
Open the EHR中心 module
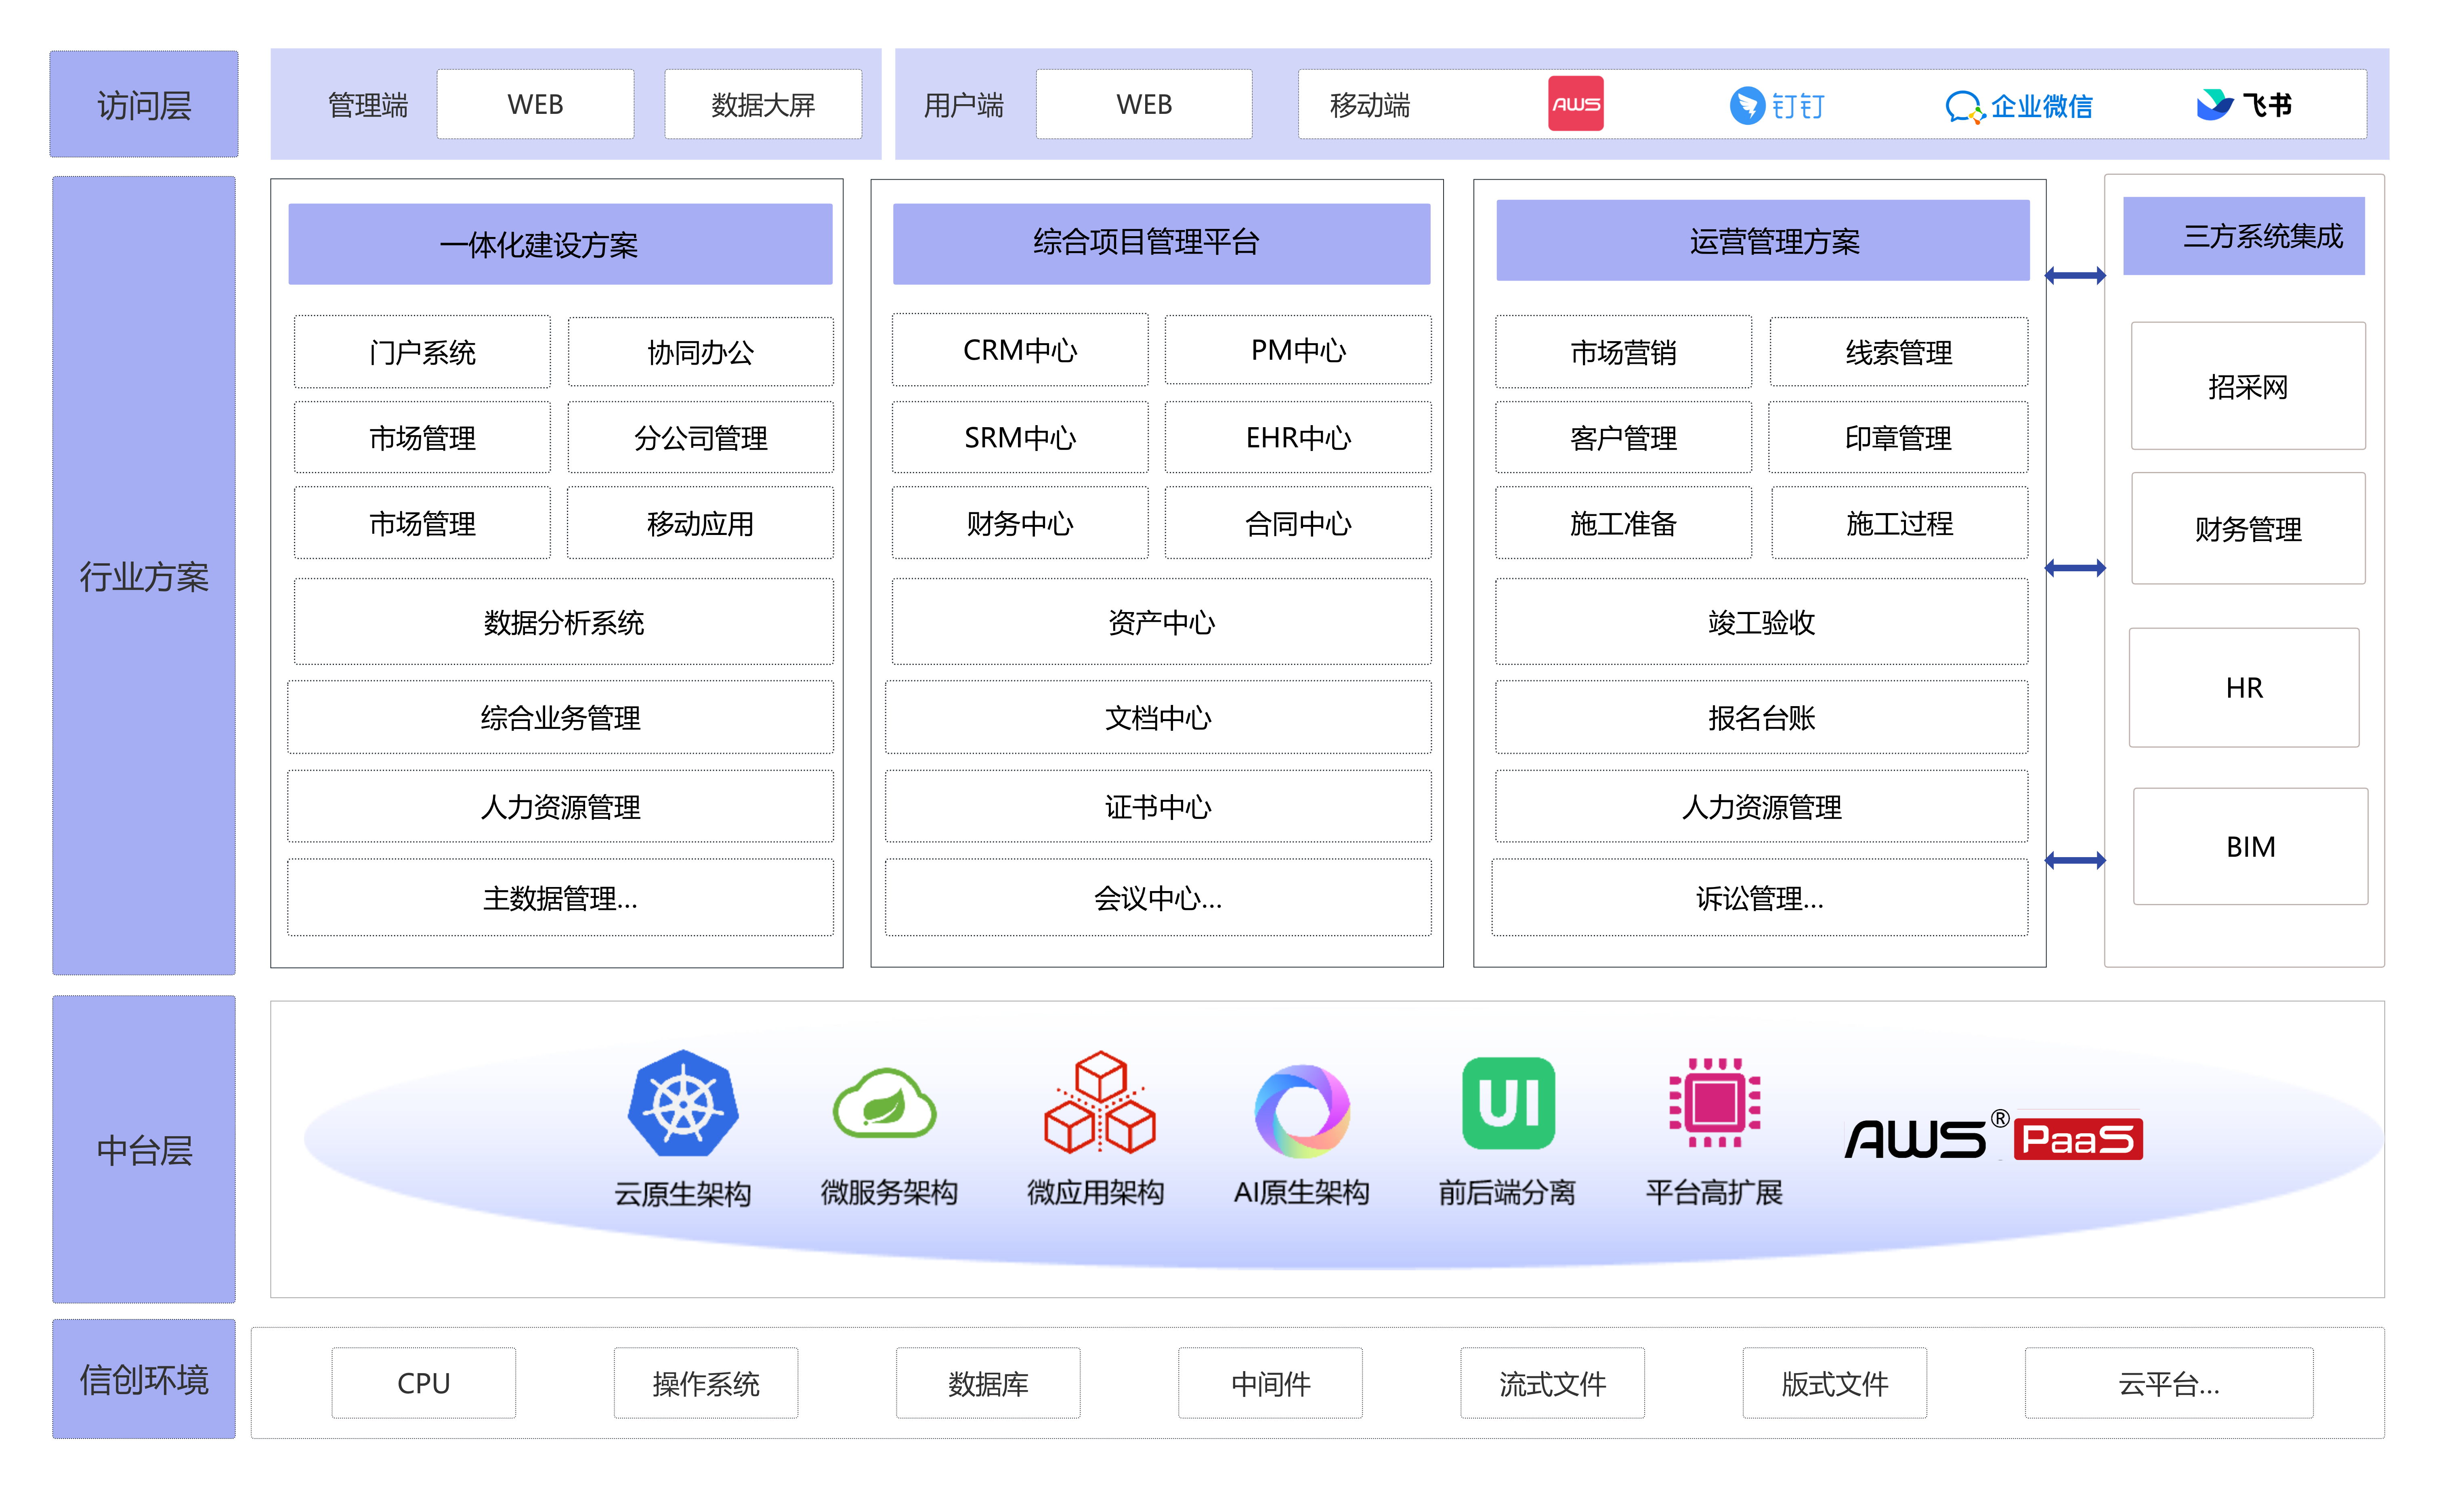point(1298,437)
